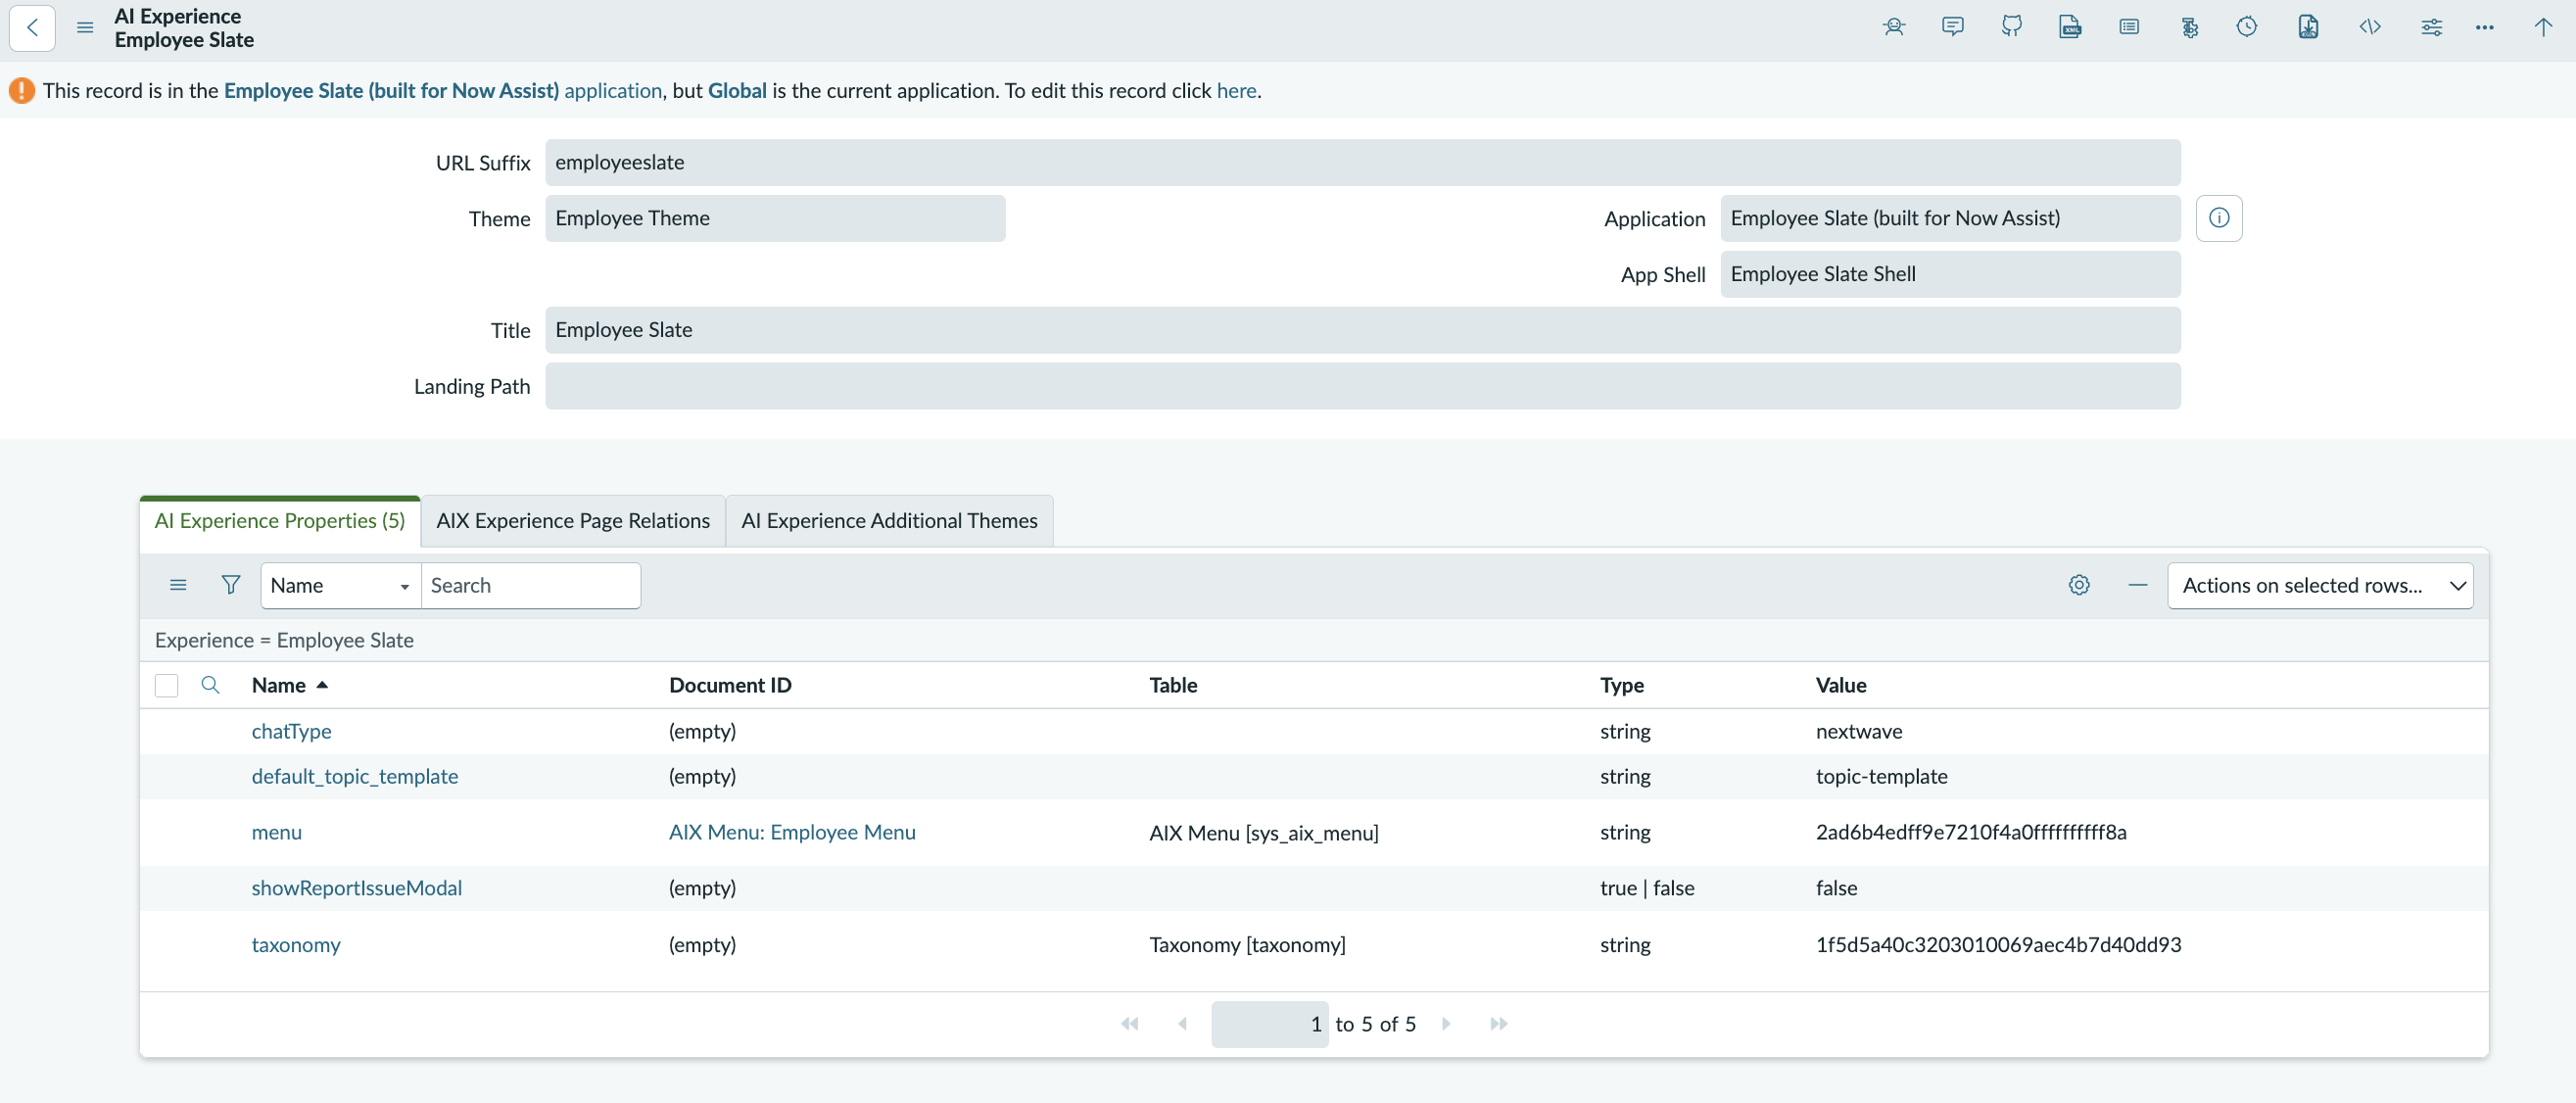This screenshot has width=2576, height=1103.
Task: Go to the next page of list
Action: pyautogui.click(x=1446, y=1023)
